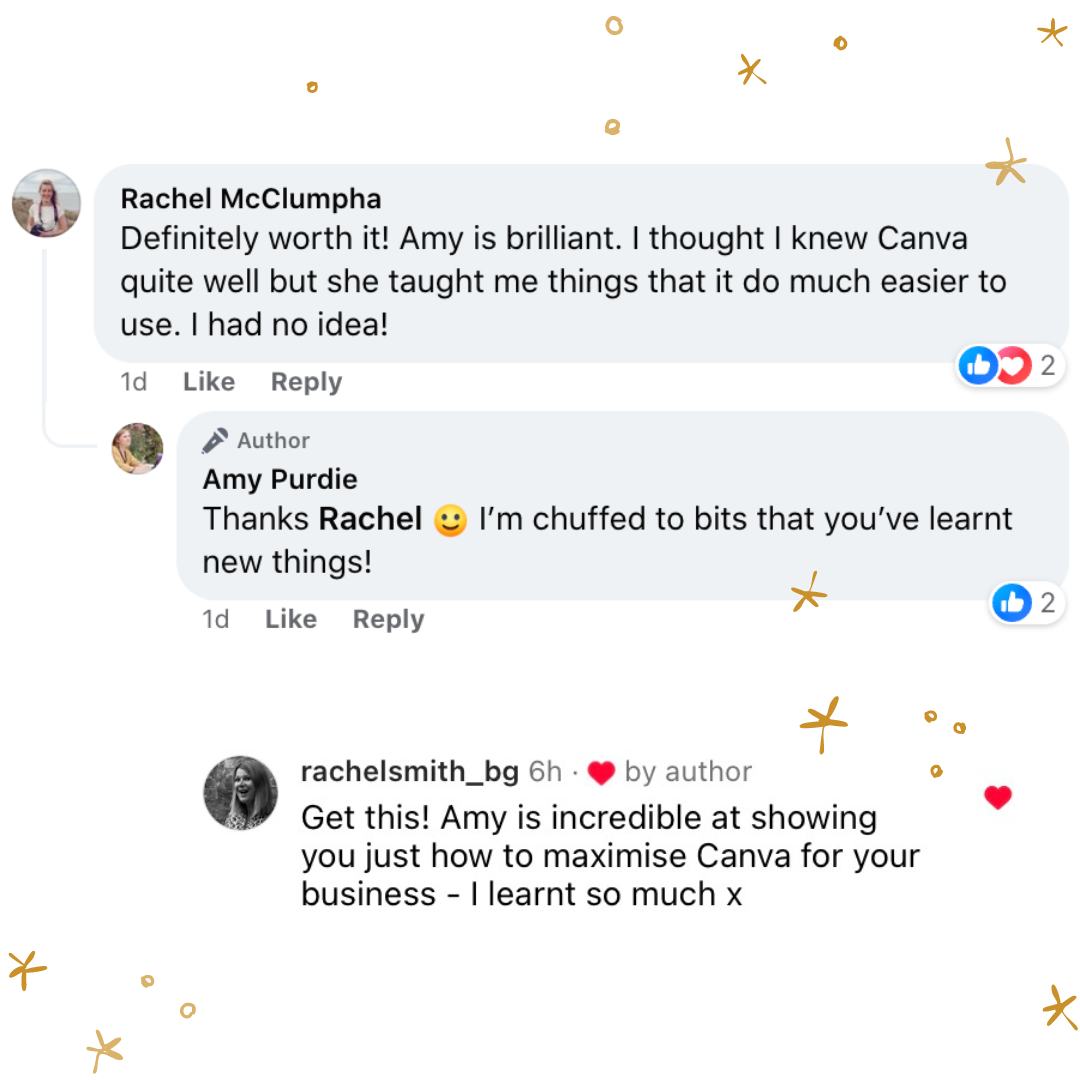This screenshot has width=1080, height=1080.
Task: Click the bold Rachel mention in reply
Action: 370,519
